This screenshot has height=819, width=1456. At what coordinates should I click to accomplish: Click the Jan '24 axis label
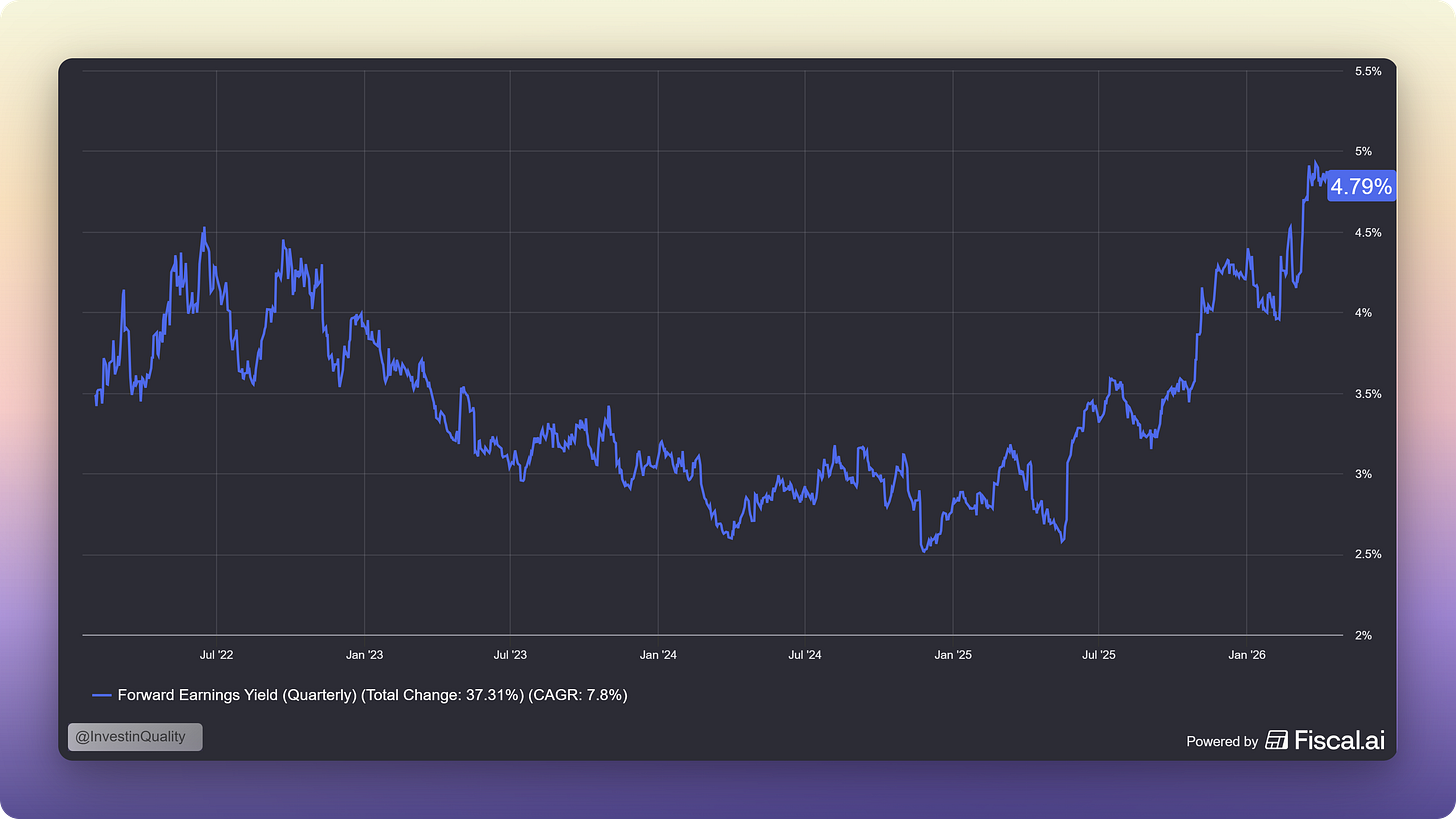click(658, 655)
